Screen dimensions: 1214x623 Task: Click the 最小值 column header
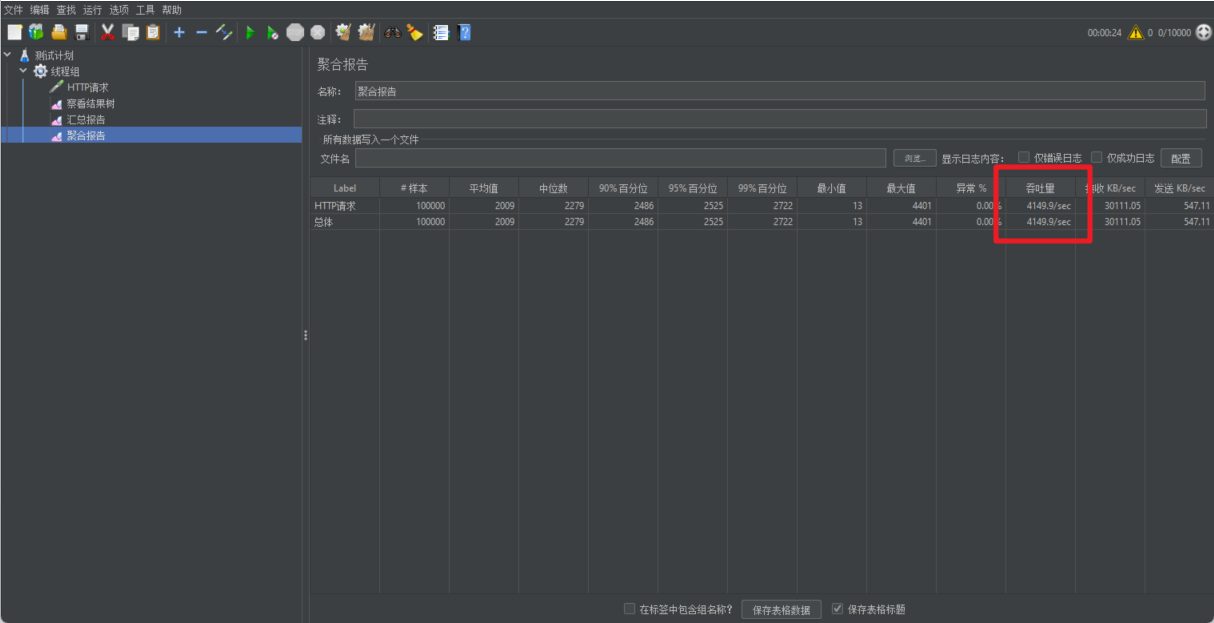pyautogui.click(x=832, y=188)
